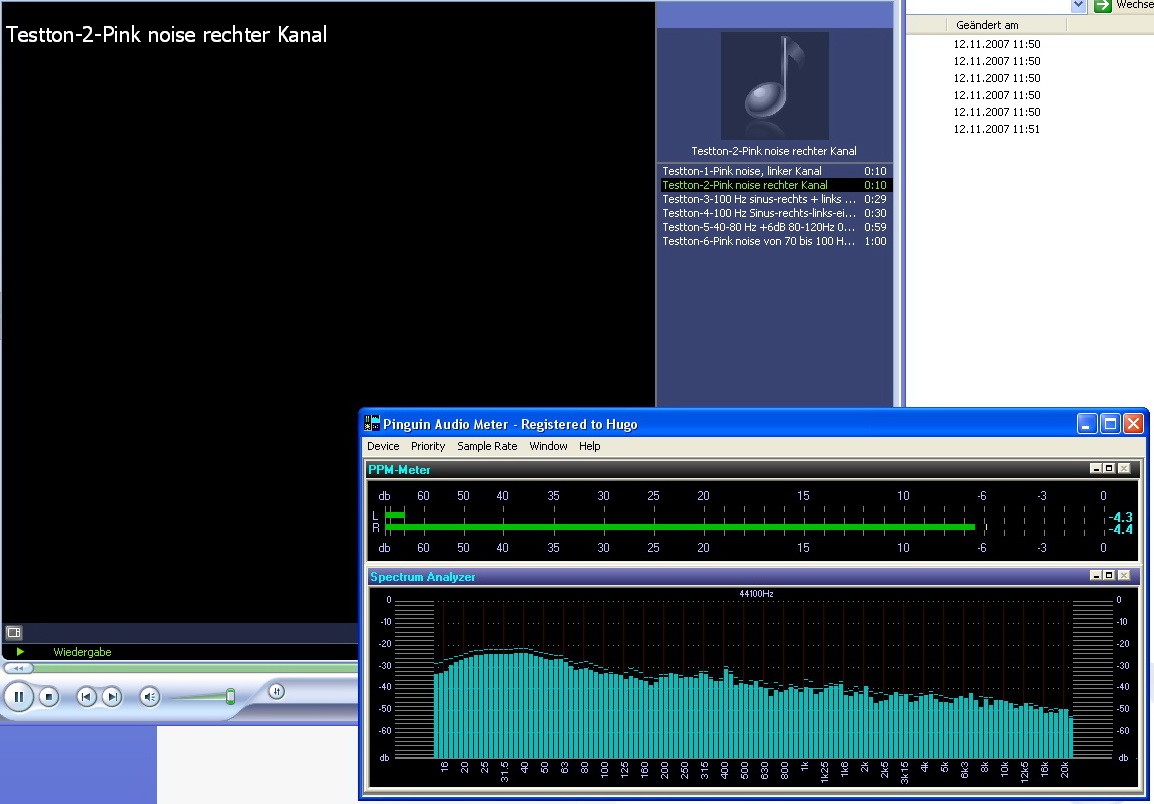This screenshot has height=804, width=1154.
Task: Select Testton-2-Pink noise rechter Kanal in playlist
Action: point(774,185)
